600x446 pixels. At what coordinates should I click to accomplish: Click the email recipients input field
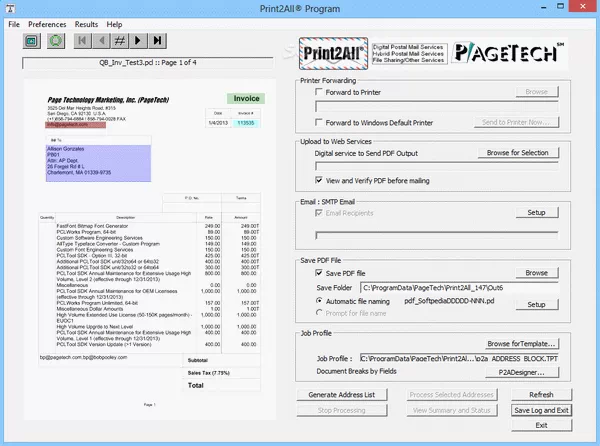pos(437,235)
